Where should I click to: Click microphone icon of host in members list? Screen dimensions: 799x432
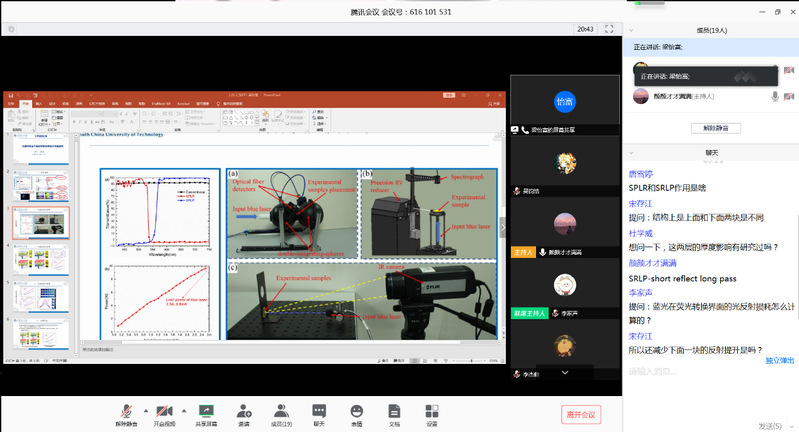pyautogui.click(x=775, y=96)
